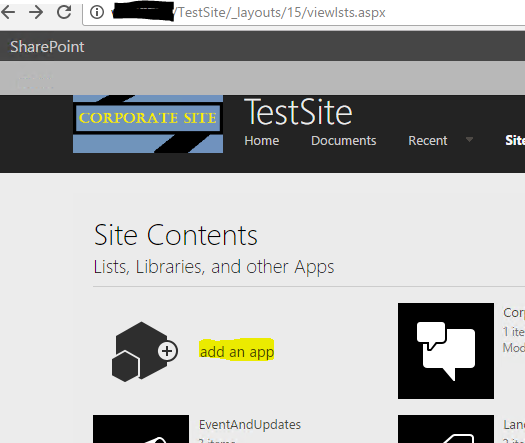Select the Recent navigation item

(x=428, y=141)
